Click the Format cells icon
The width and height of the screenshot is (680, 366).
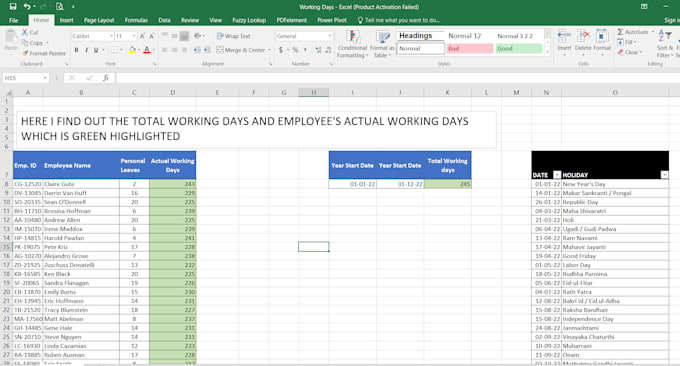point(602,36)
